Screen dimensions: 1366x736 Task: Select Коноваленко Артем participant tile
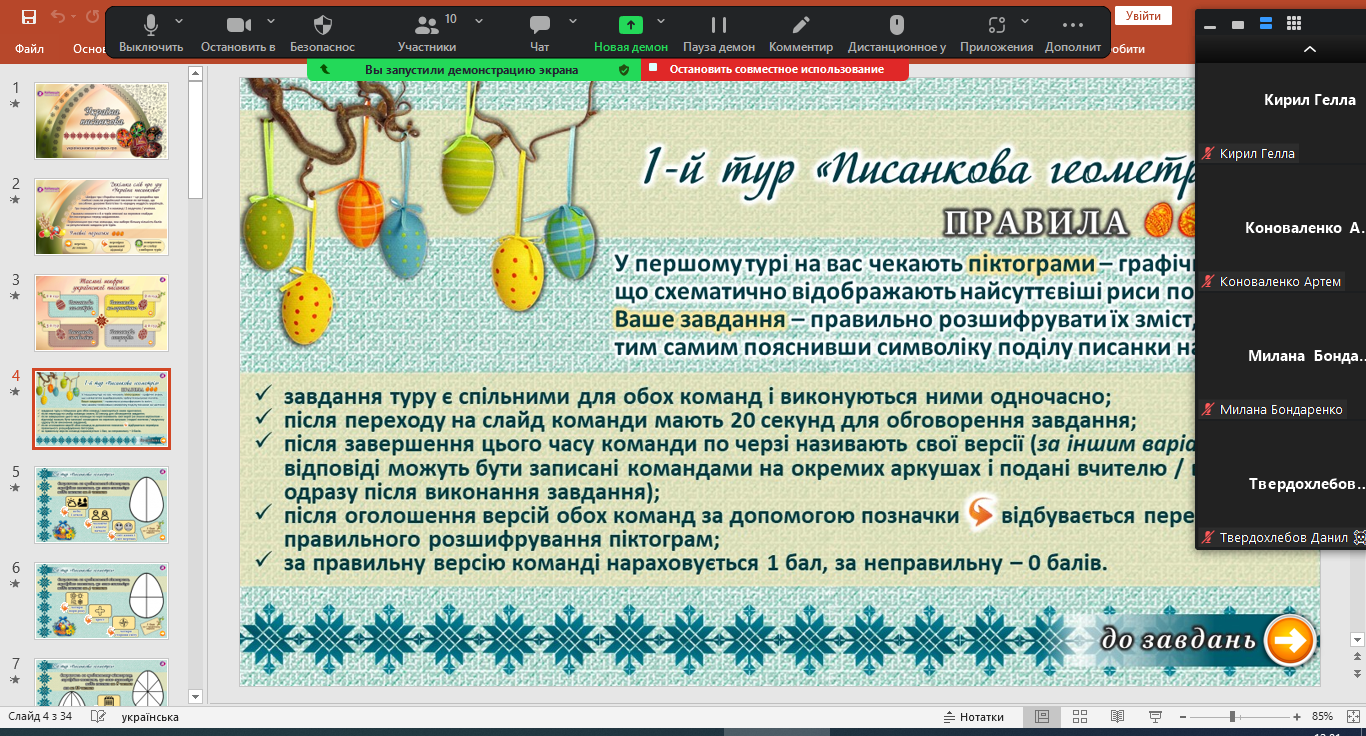[1281, 241]
